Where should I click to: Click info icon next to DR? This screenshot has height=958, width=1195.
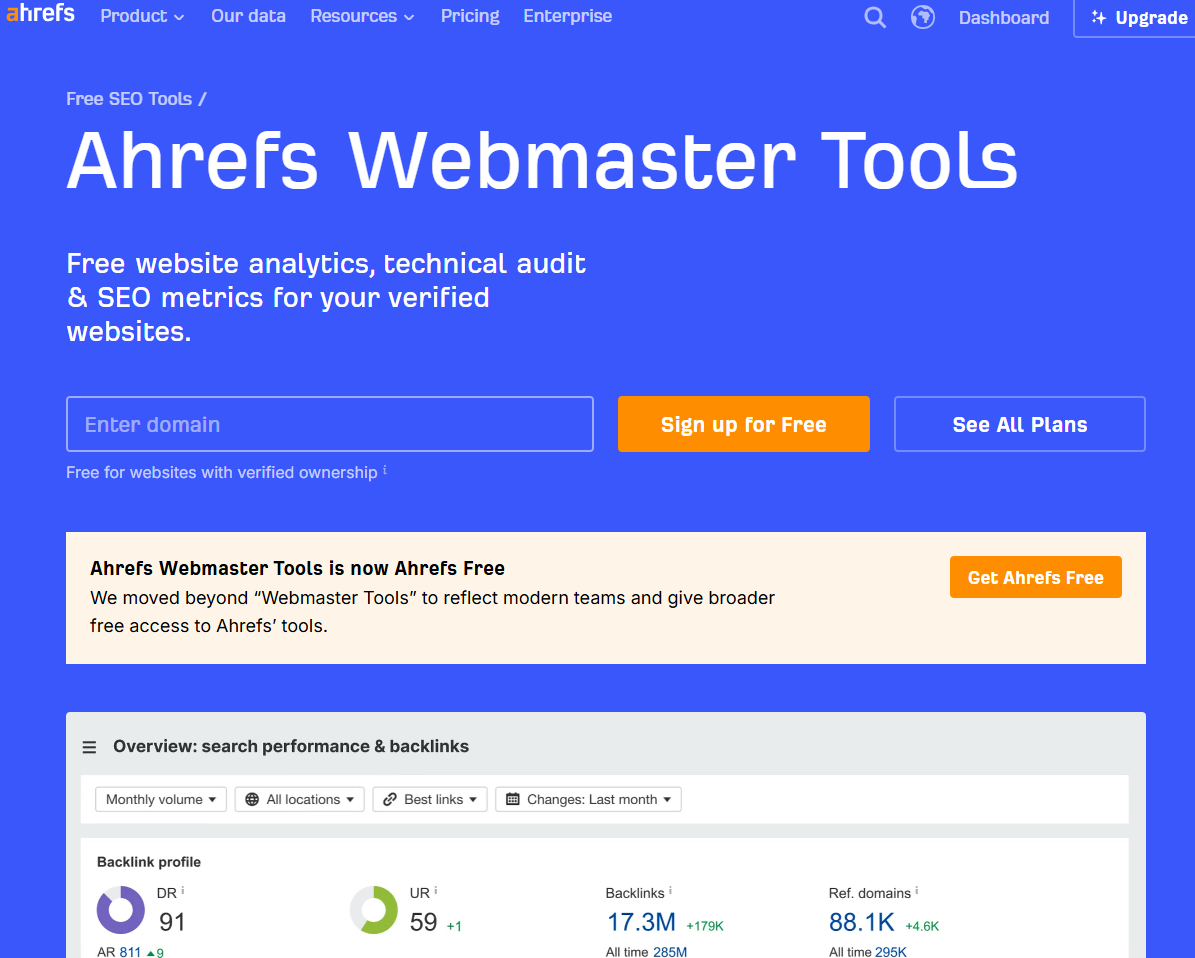pyautogui.click(x=183, y=890)
